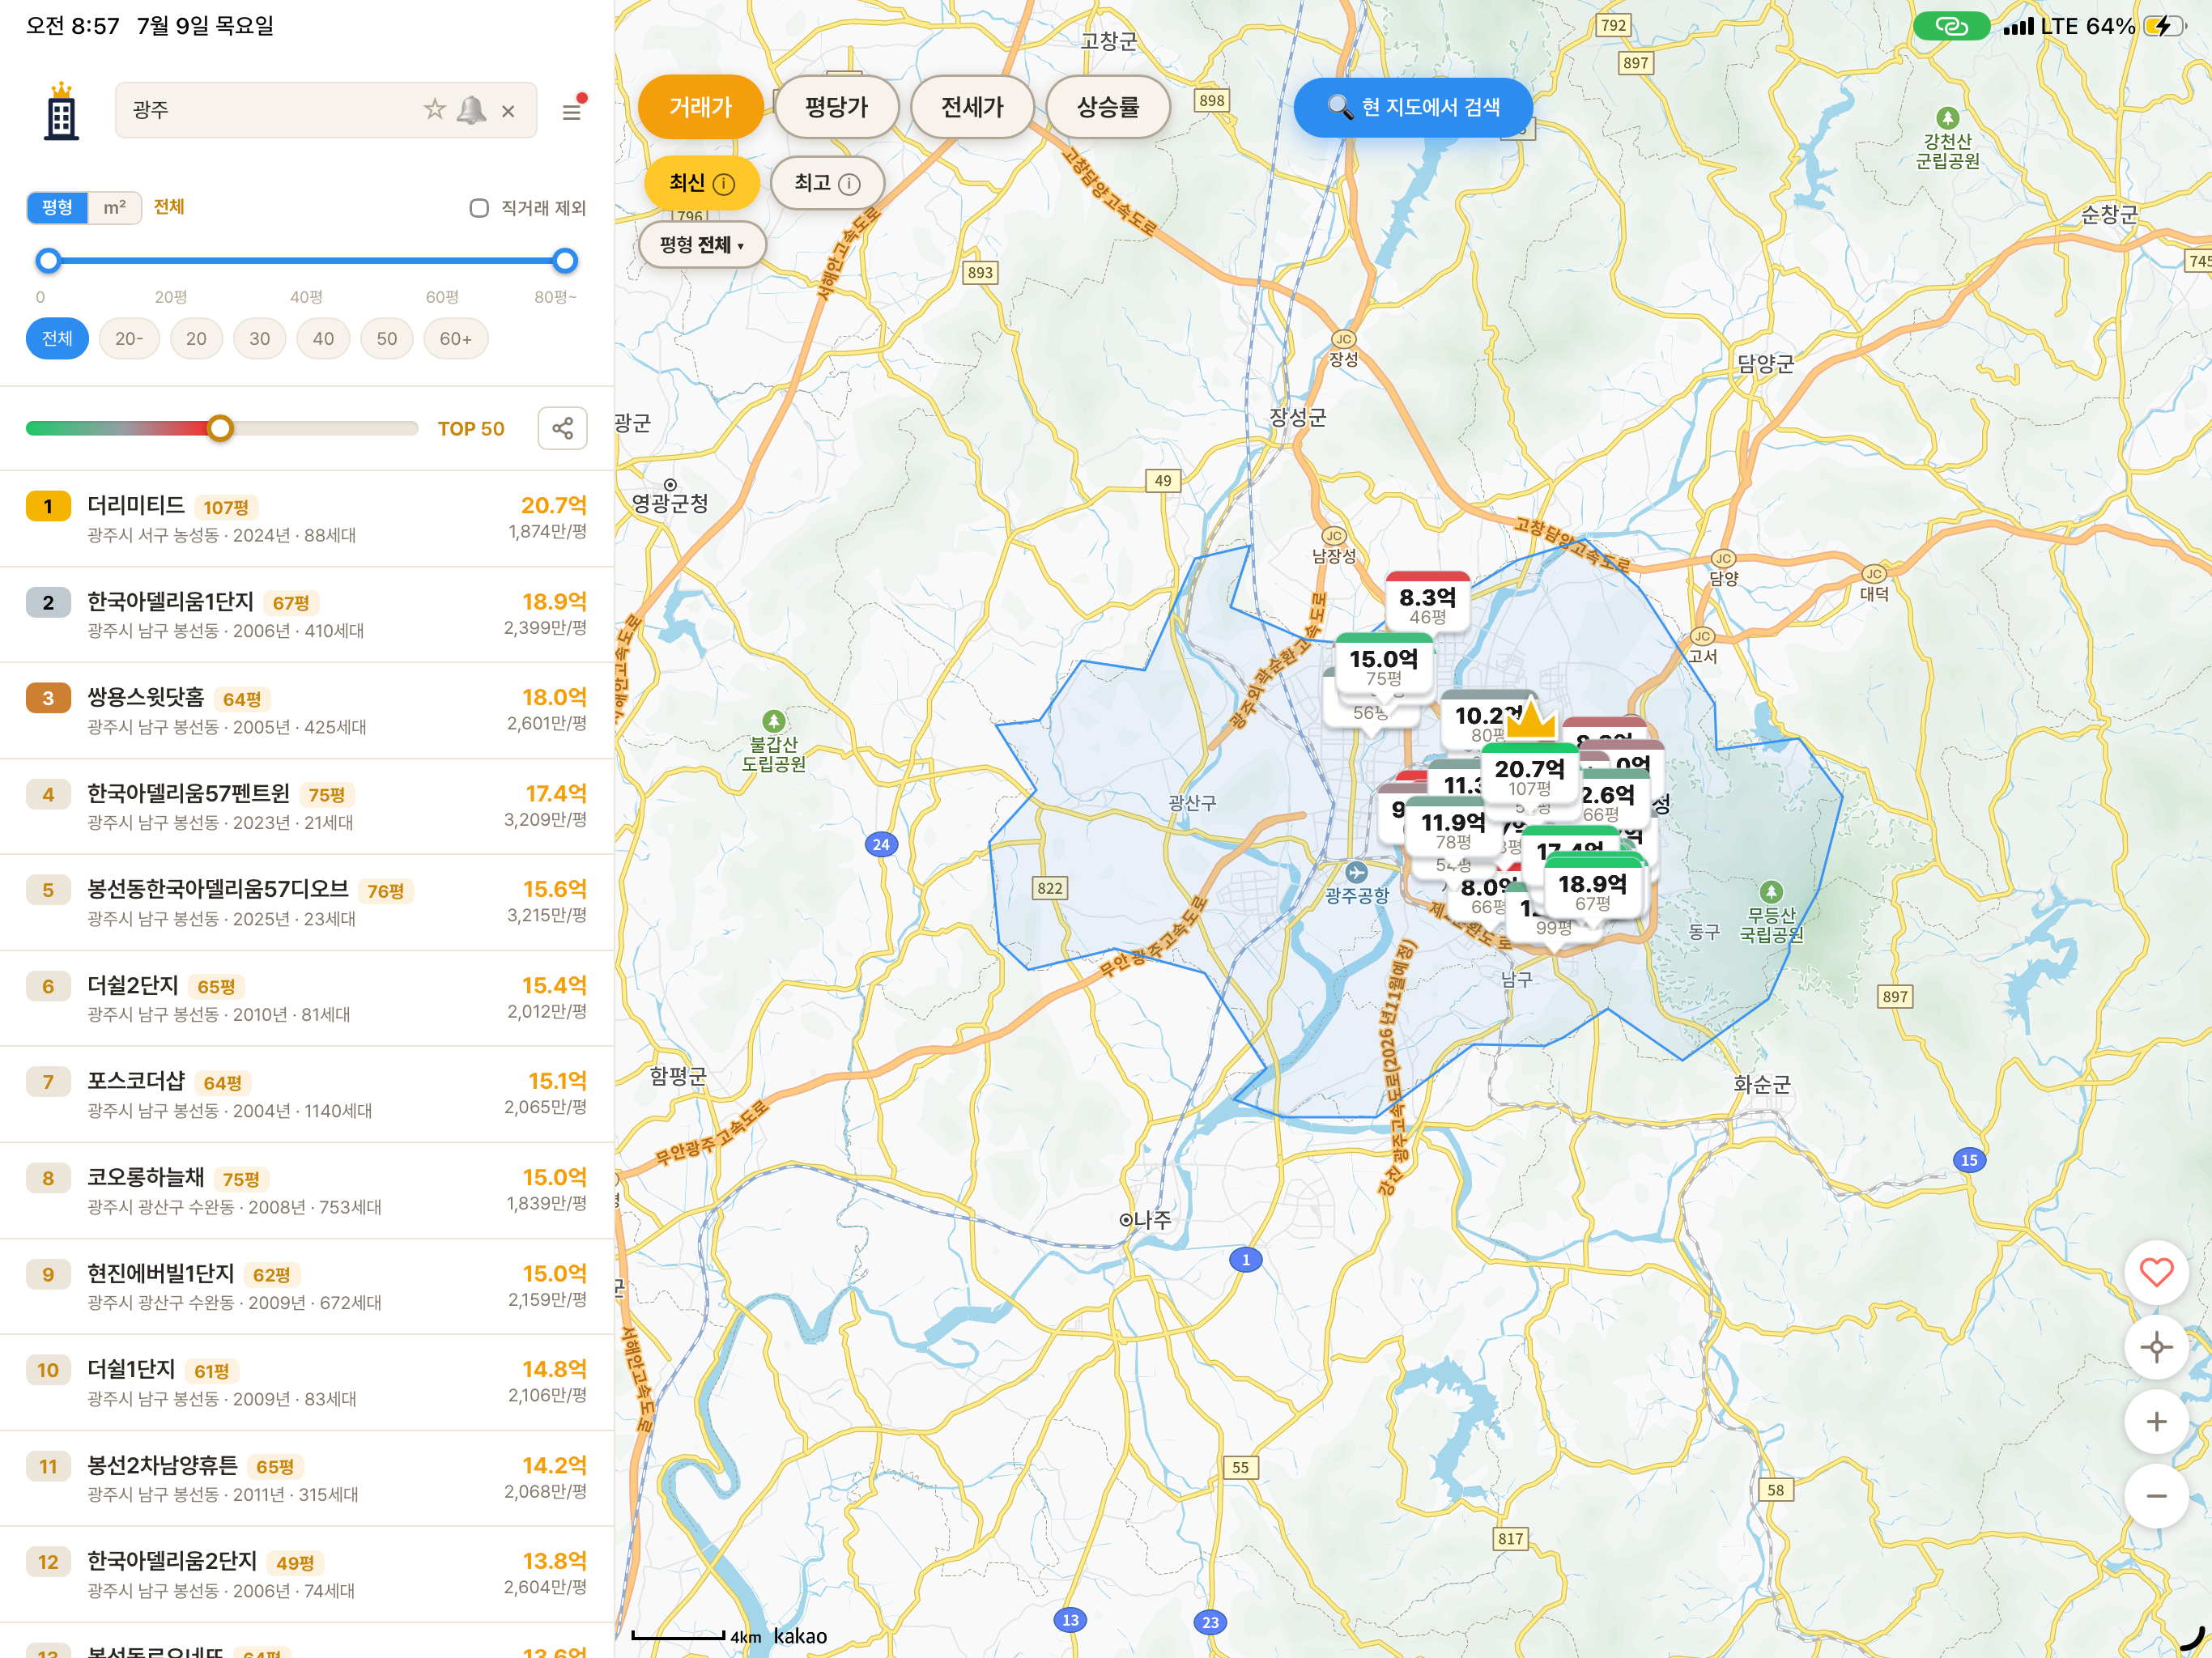Add 광주 to favorites with star icon
2212x1658 pixels.
(434, 109)
